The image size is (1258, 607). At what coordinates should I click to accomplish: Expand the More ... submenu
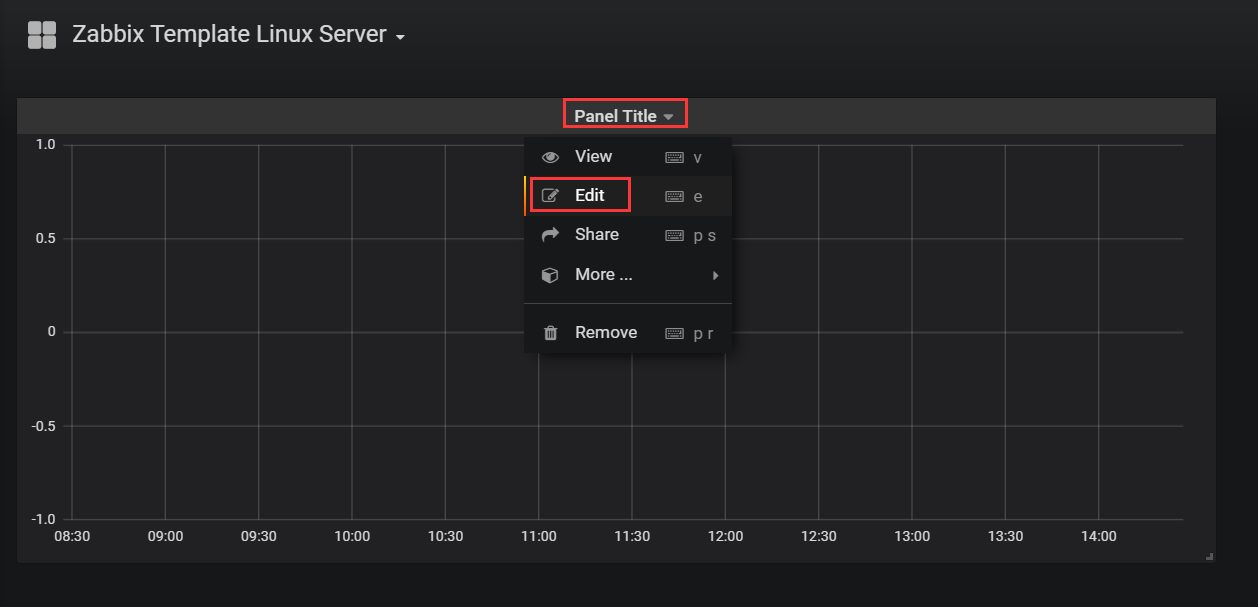[628, 274]
